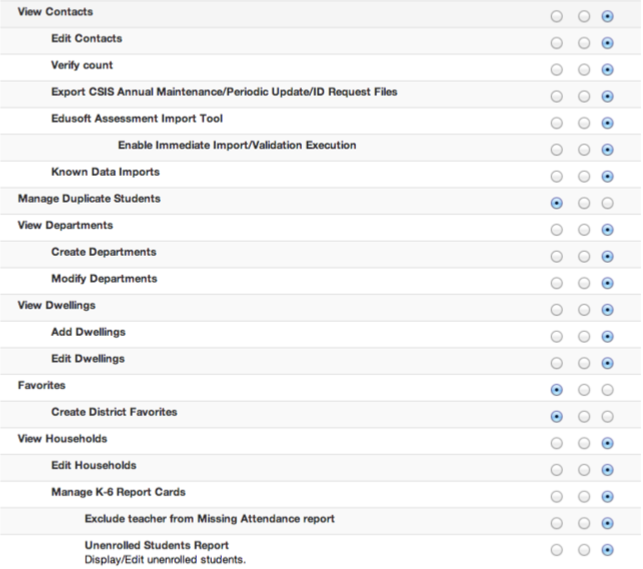Click the 'Manage Duplicate Students' label
Image resolution: width=643 pixels, height=569 pixels.
pyautogui.click(x=89, y=198)
